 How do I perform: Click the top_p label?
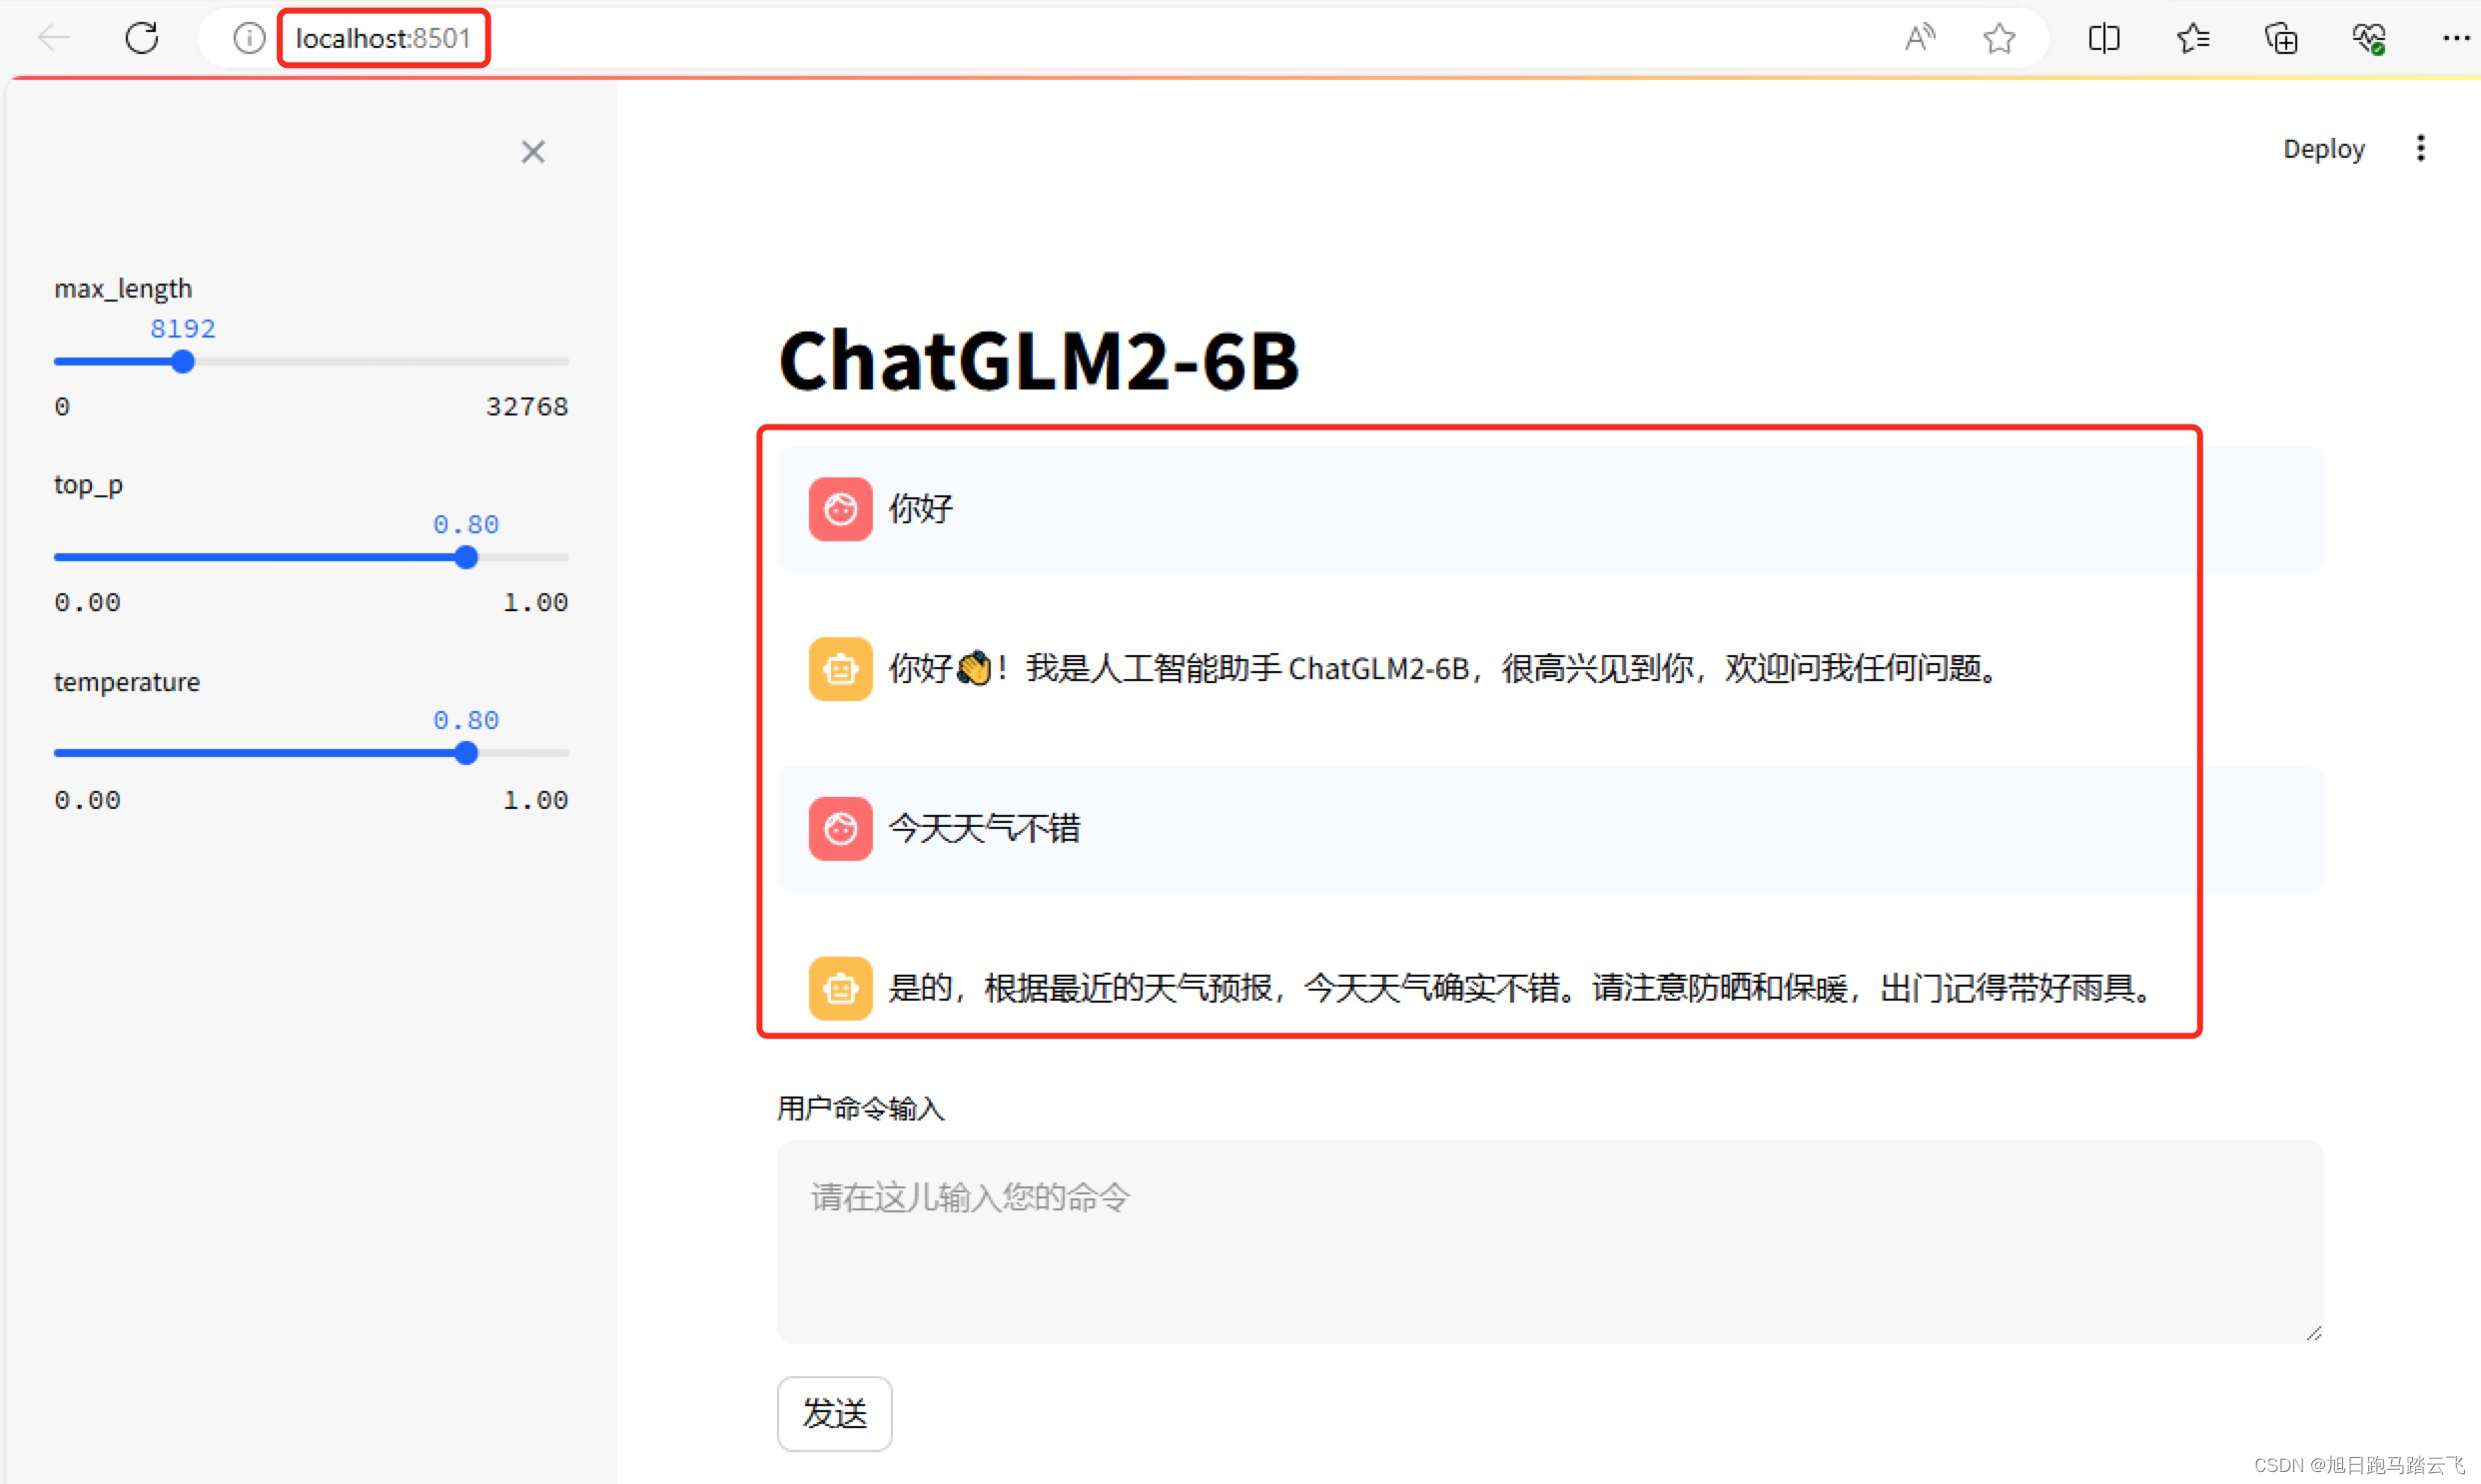[x=88, y=485]
